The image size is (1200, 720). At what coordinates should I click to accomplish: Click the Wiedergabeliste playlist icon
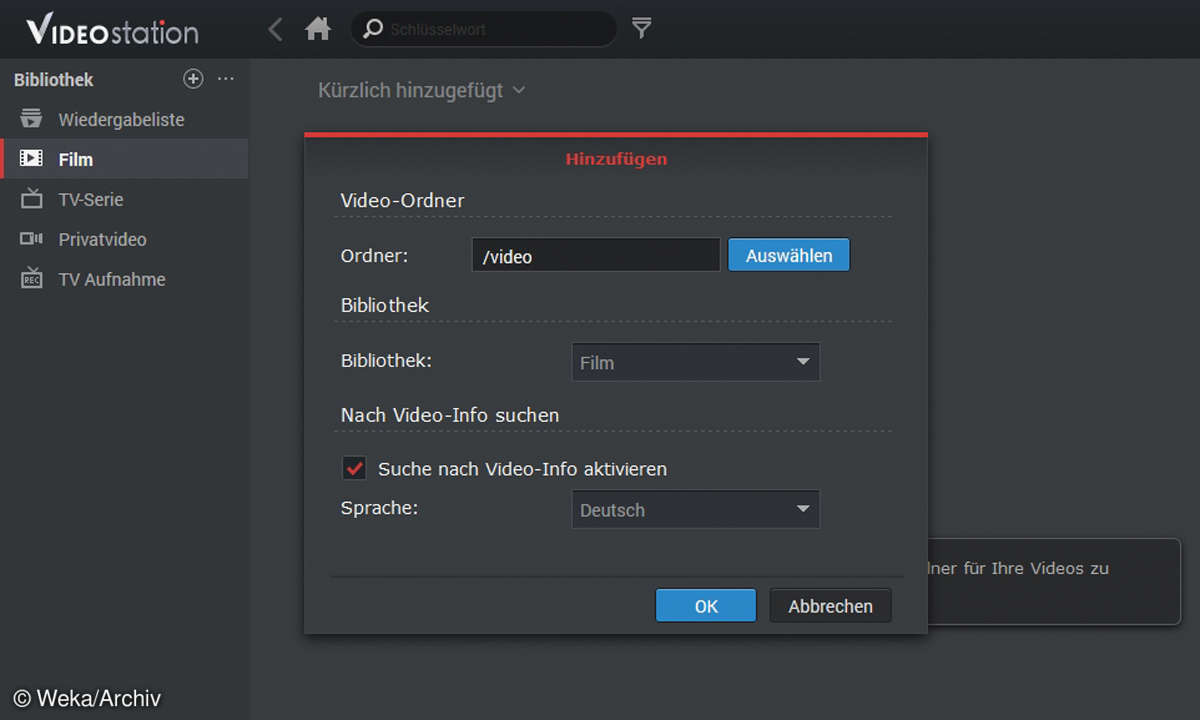[x=32, y=119]
